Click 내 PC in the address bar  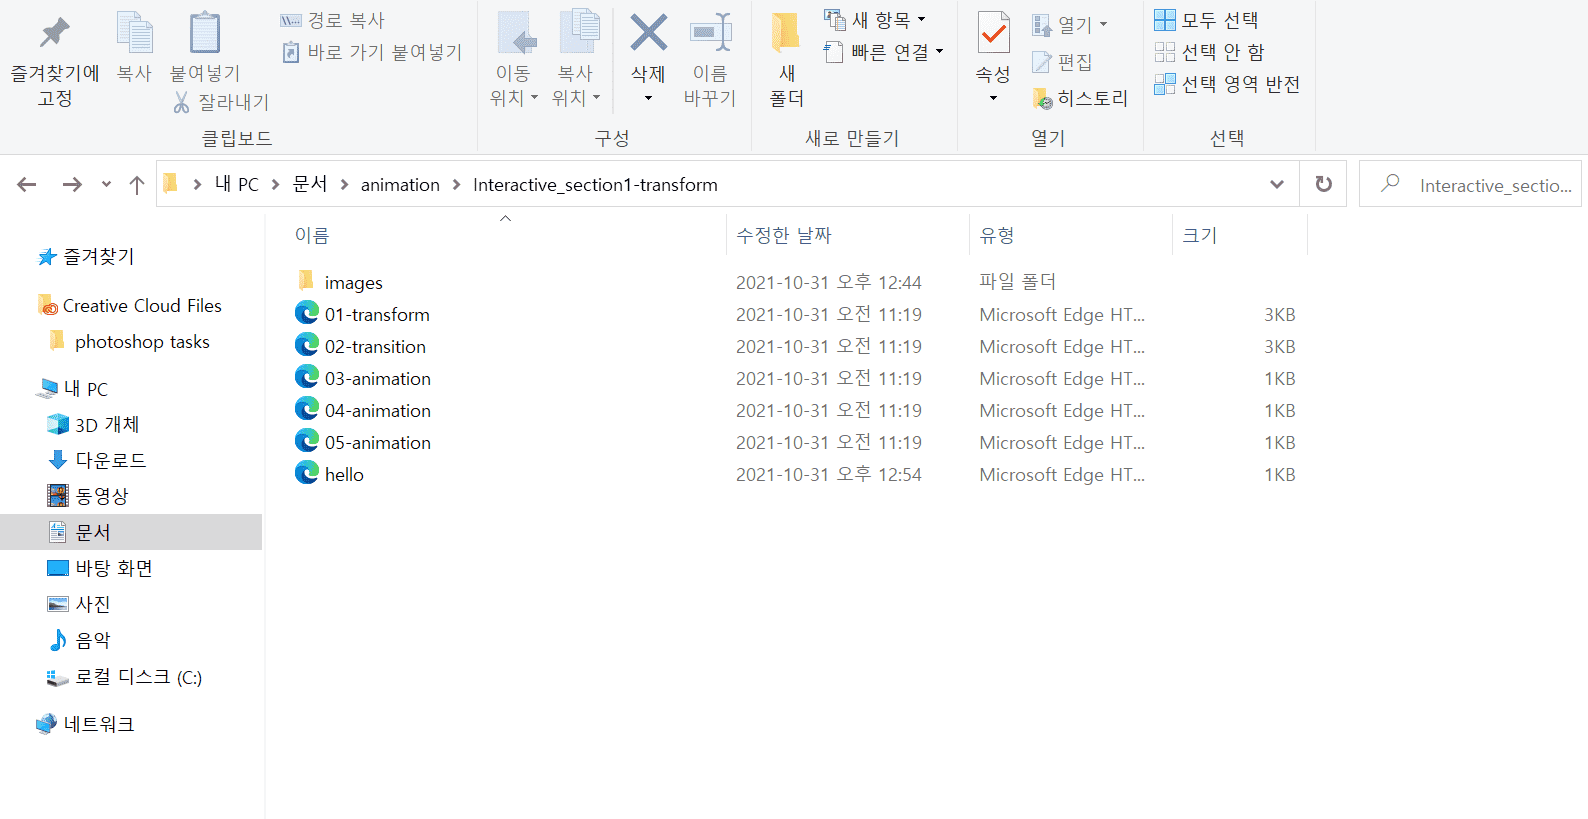pos(237,184)
